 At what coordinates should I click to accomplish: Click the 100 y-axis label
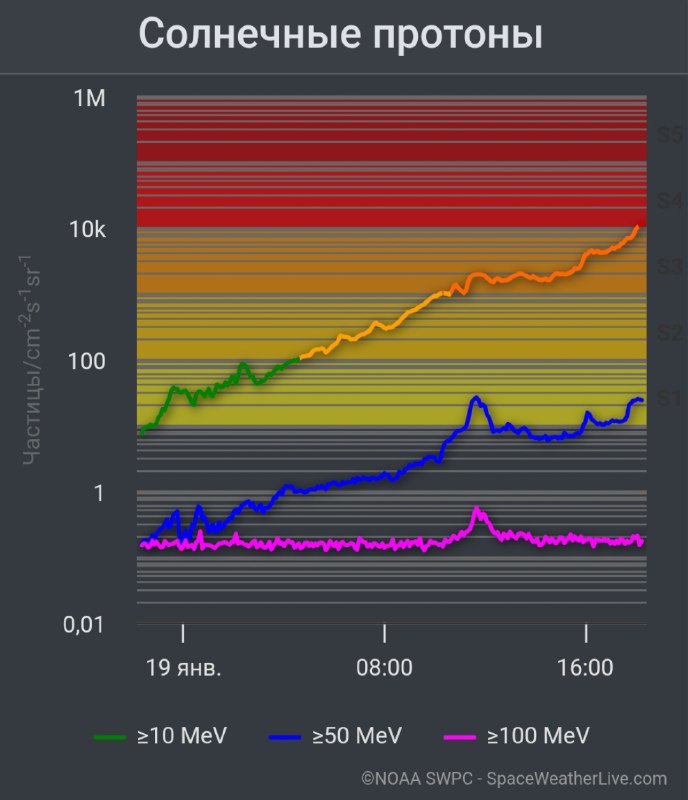pyautogui.click(x=87, y=361)
